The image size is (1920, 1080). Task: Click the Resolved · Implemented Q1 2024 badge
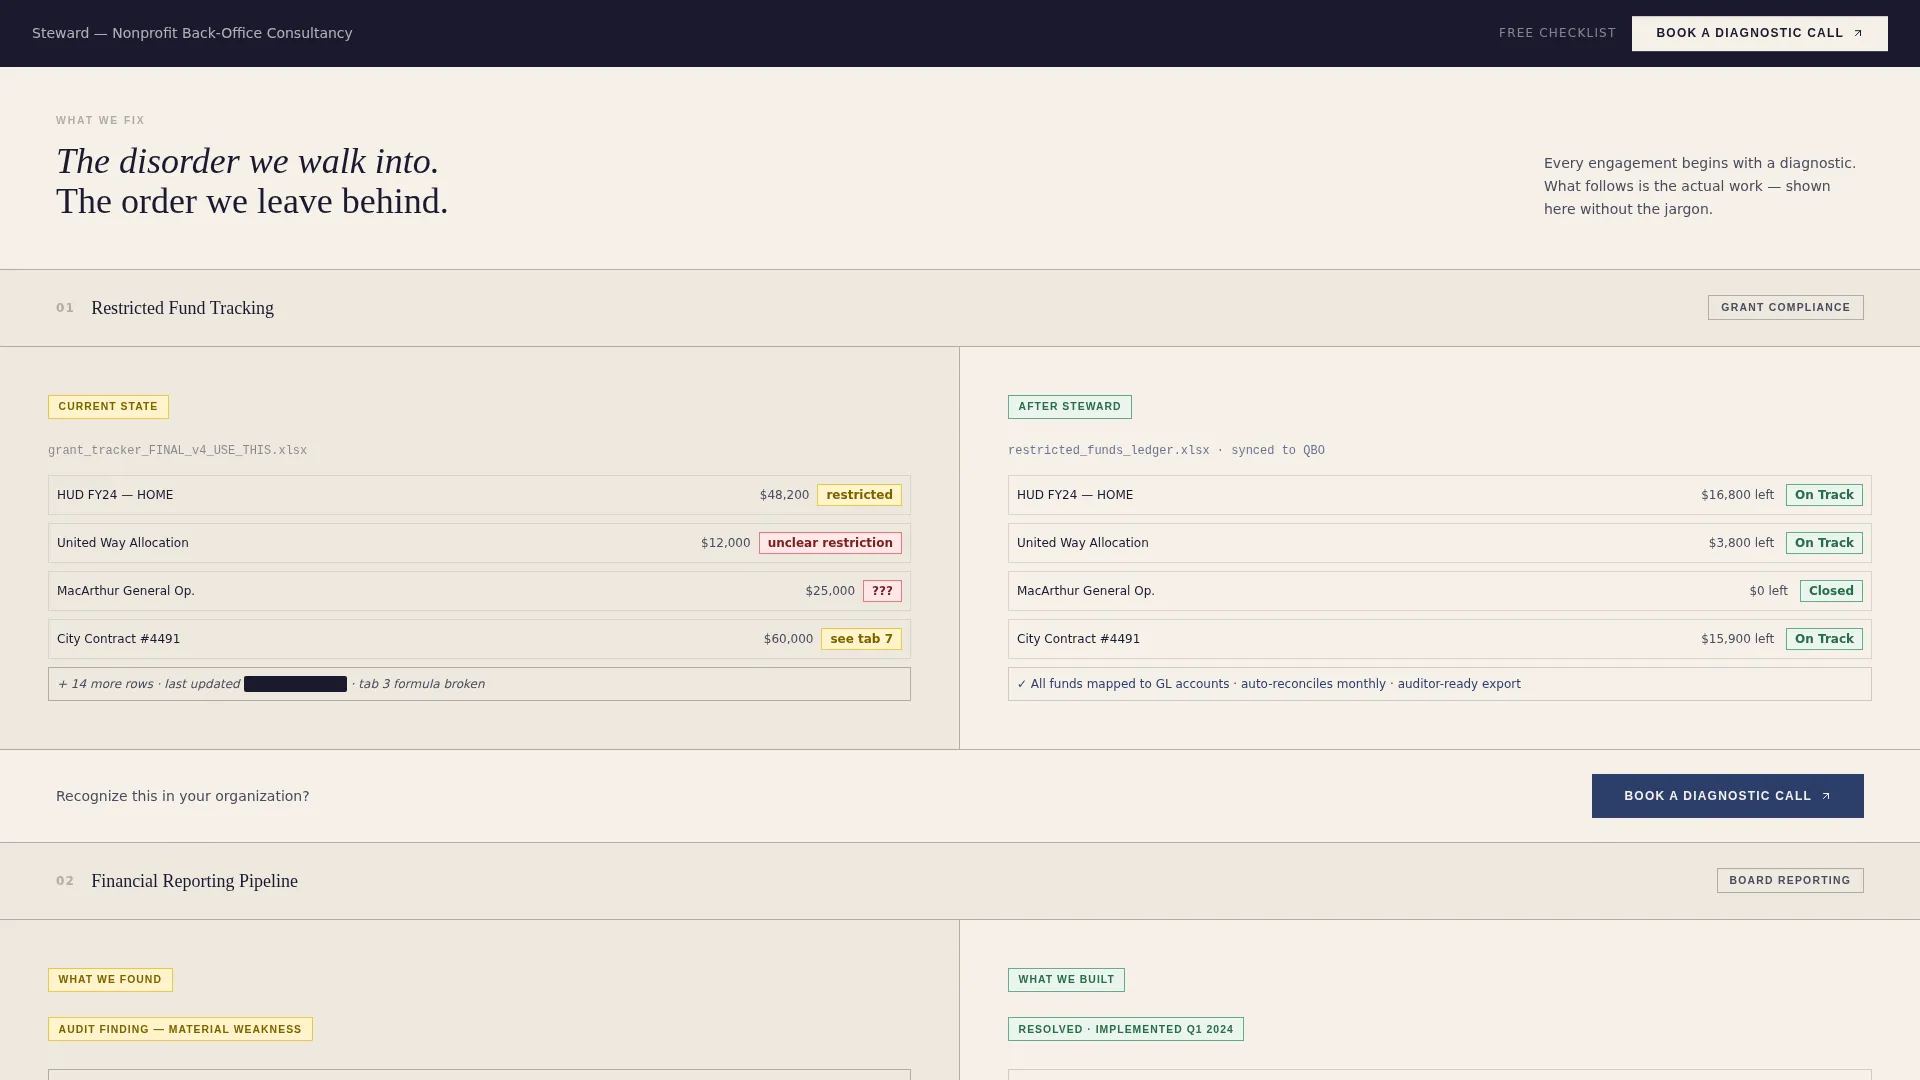click(x=1126, y=1029)
